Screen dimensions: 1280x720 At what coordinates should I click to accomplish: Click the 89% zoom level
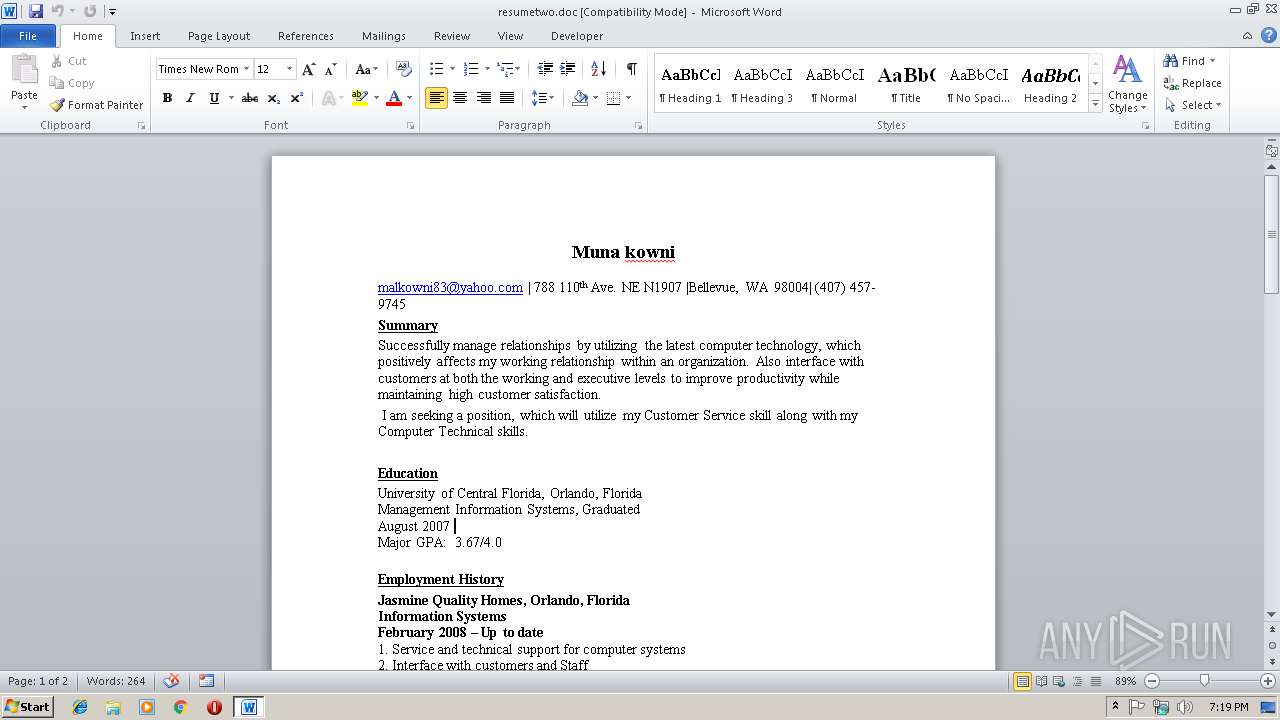point(1126,681)
